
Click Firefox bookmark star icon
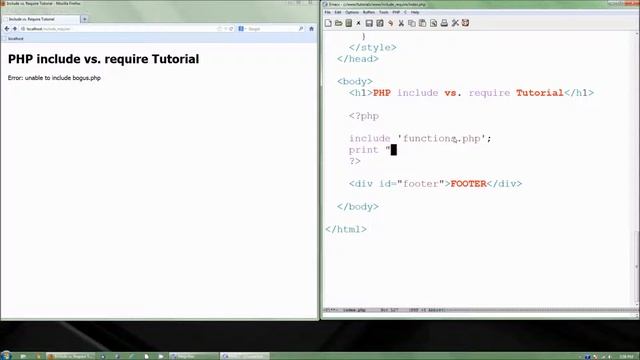click(x=219, y=29)
